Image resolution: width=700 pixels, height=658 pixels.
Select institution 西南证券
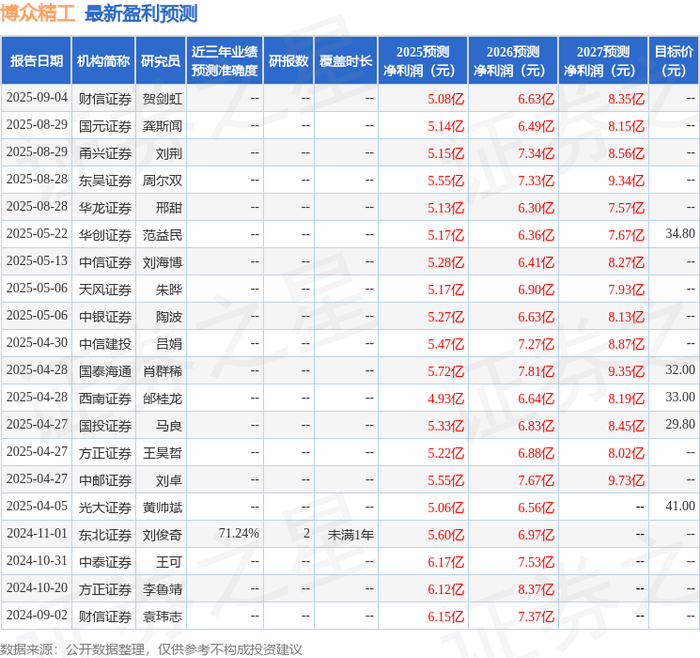pyautogui.click(x=105, y=398)
